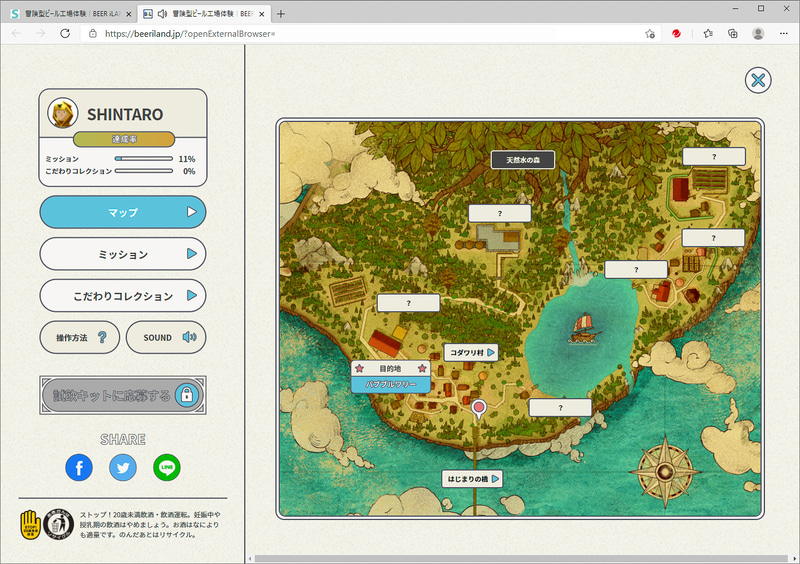Go to コダワリ村 on the map
The width and height of the screenshot is (800, 564).
471,353
